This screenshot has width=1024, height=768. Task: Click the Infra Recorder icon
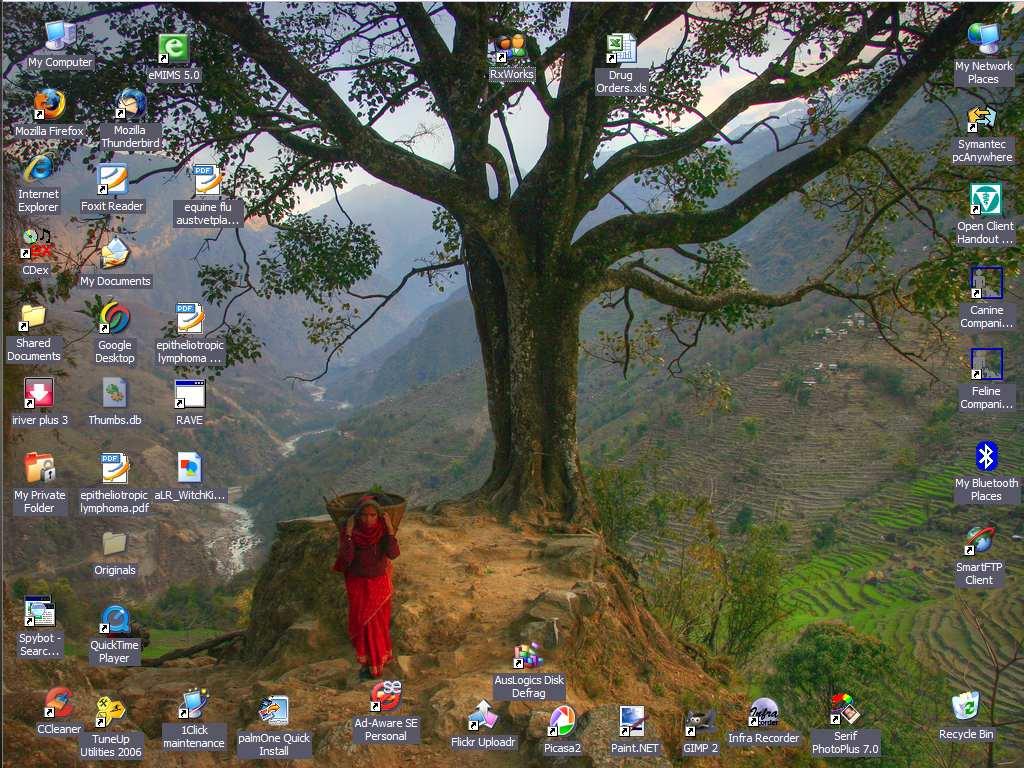[x=764, y=713]
